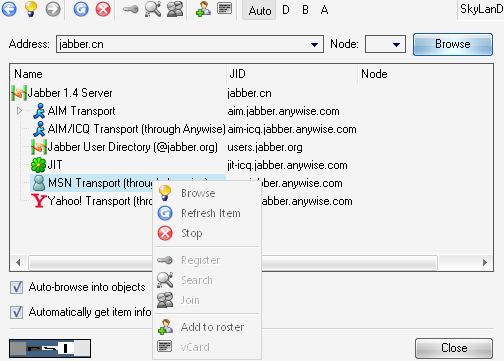The width and height of the screenshot is (504, 361).
Task: Click the horizontal scrollbar thumb
Action: [x=233, y=263]
